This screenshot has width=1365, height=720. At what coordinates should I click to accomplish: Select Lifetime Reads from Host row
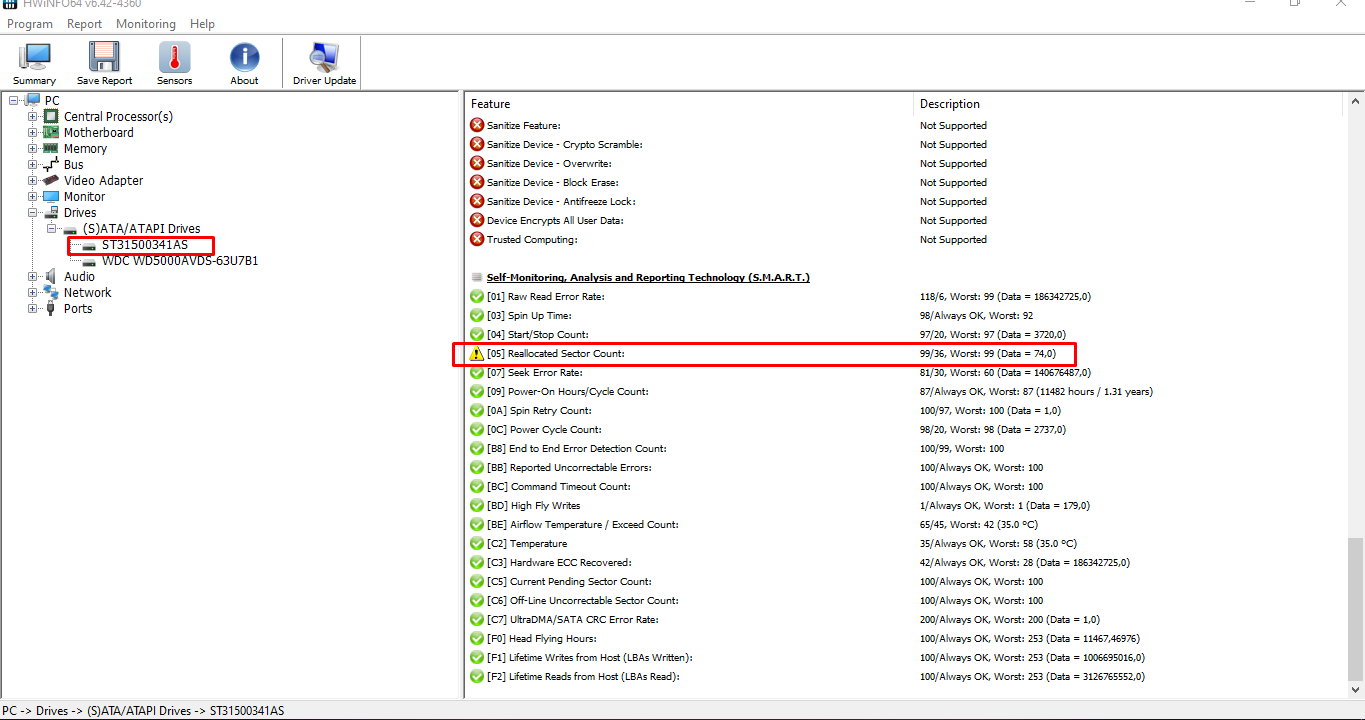(x=905, y=676)
